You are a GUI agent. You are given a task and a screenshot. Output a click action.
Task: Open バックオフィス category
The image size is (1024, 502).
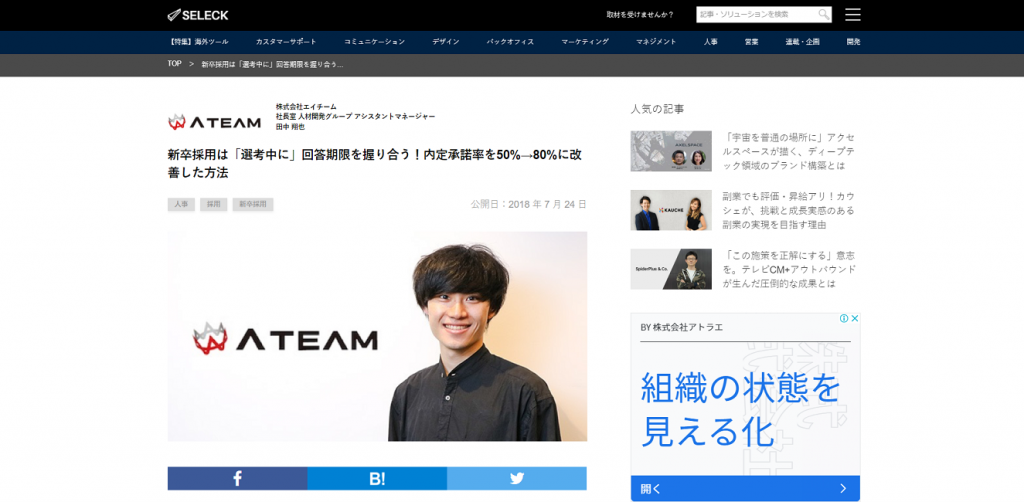pos(510,42)
